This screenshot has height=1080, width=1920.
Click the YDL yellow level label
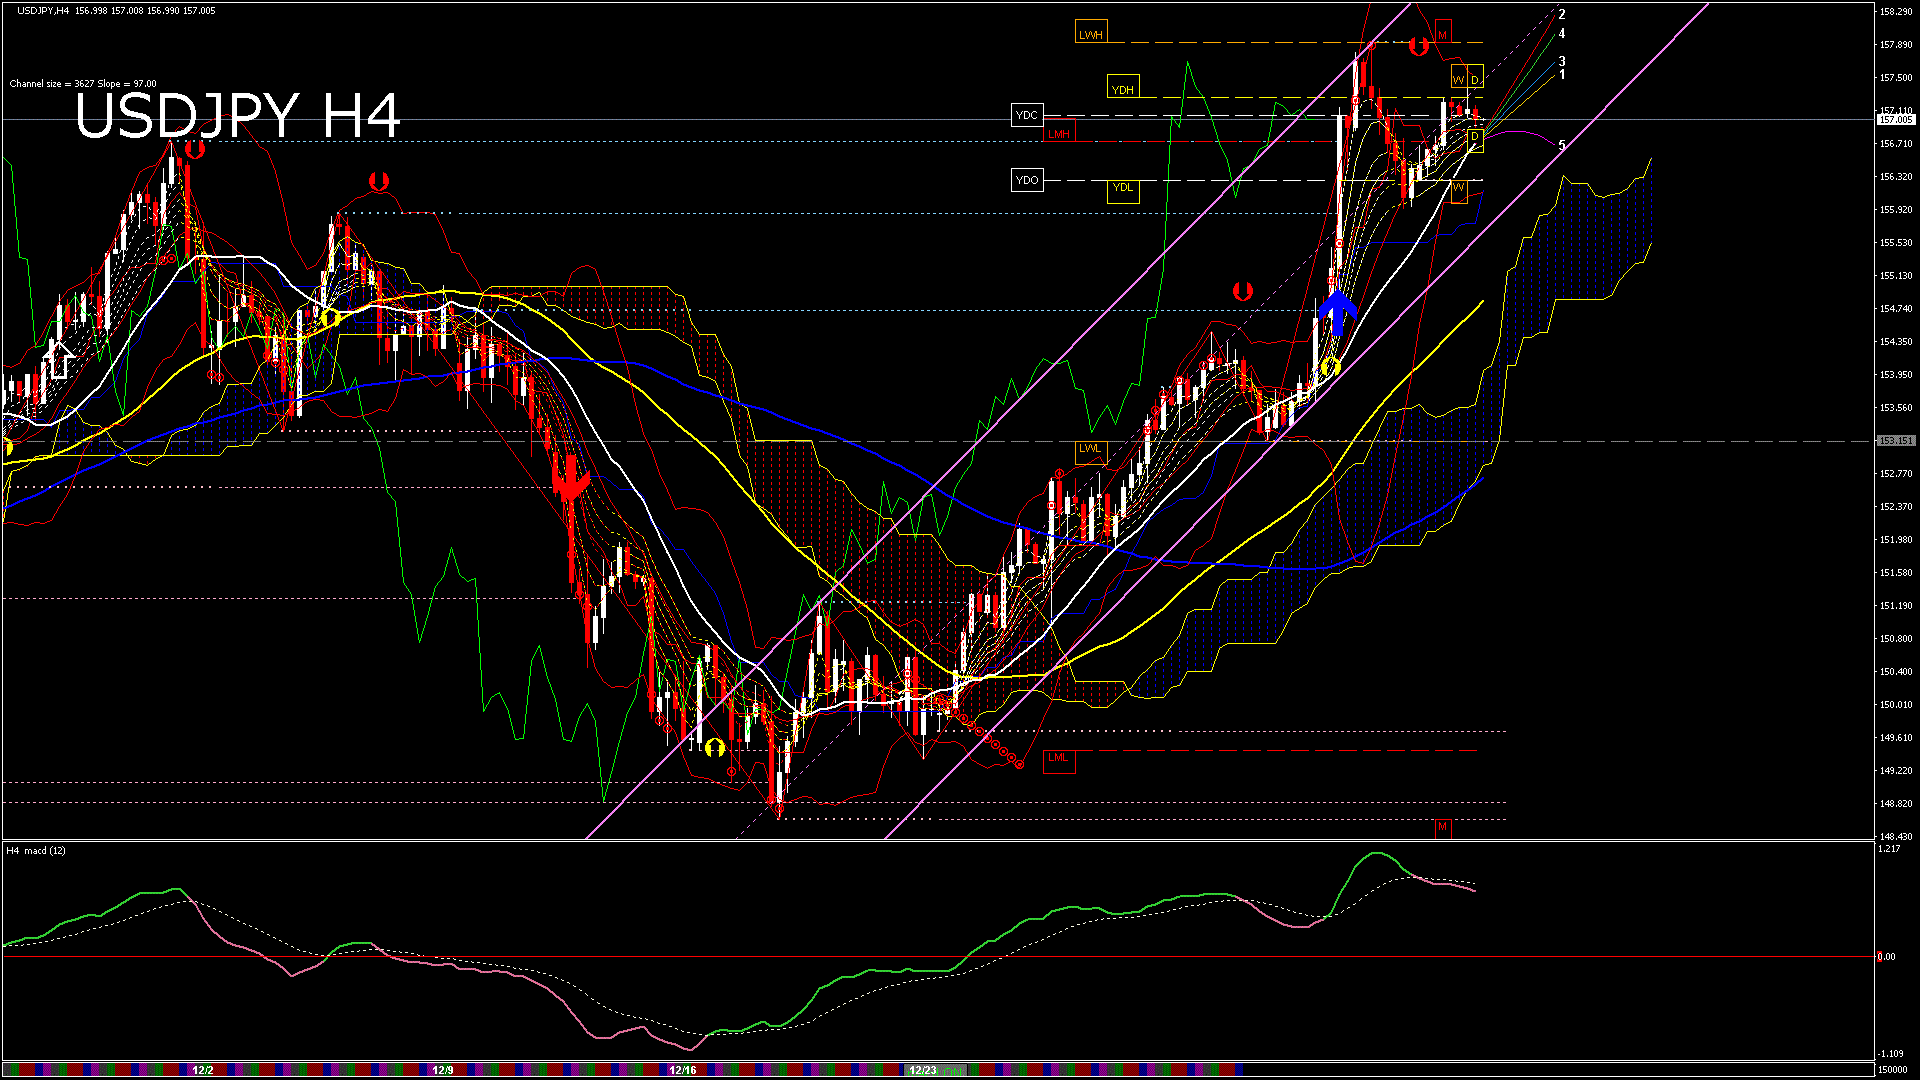(x=1123, y=188)
